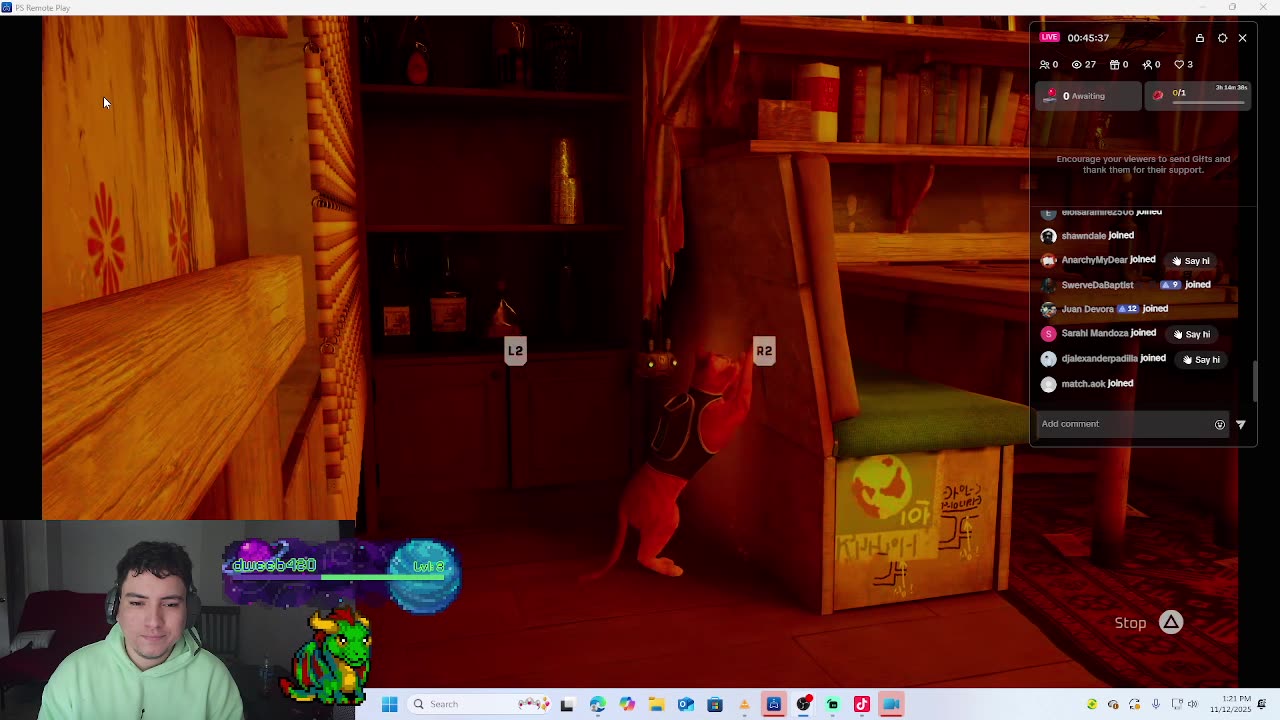Click the taskbar Search box
This screenshot has width=1280, height=720.
coord(480,704)
